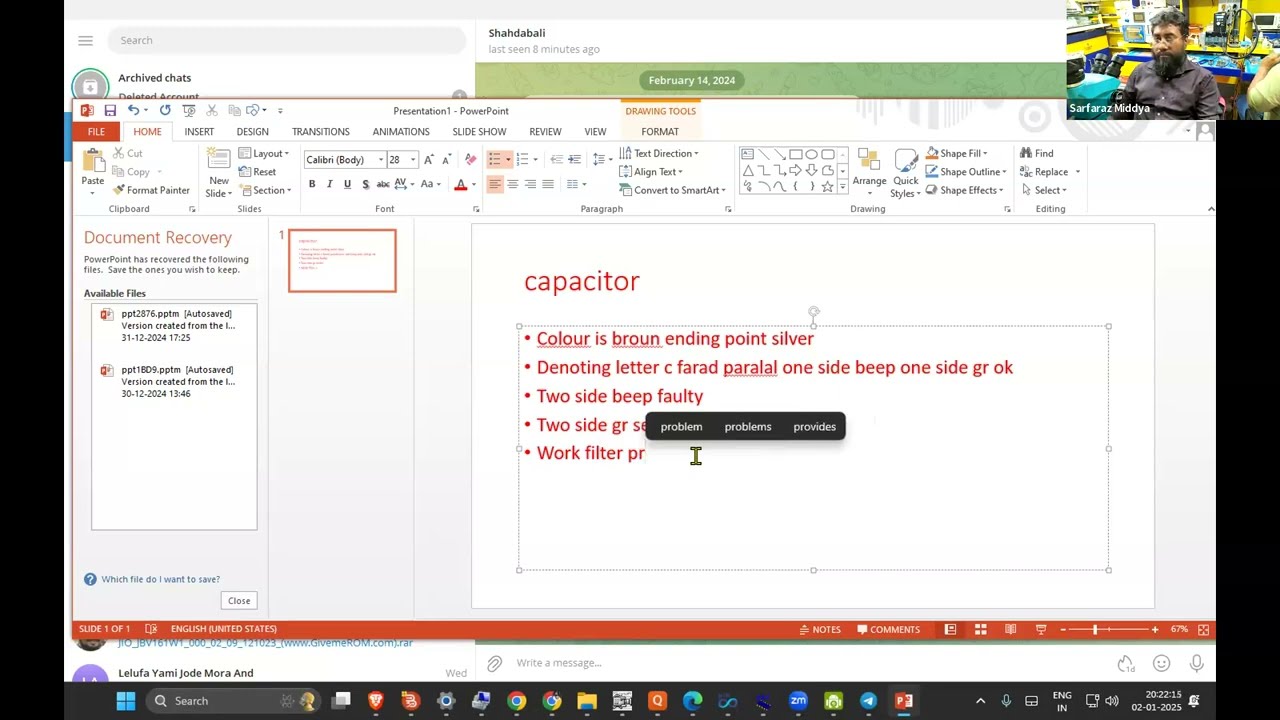Click zoom in plus button
The image size is (1280, 720).
pos(1155,629)
